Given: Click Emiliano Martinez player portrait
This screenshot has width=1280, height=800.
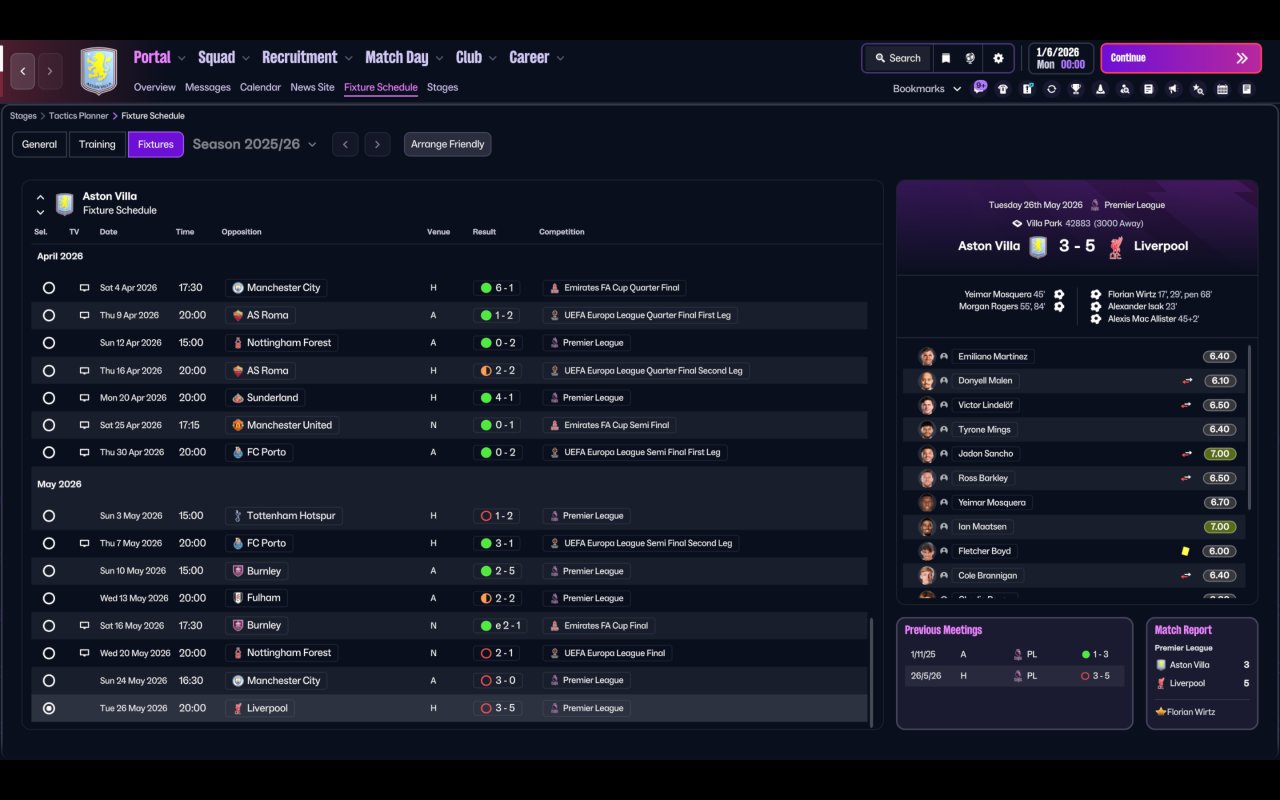Looking at the screenshot, I should (x=927, y=356).
